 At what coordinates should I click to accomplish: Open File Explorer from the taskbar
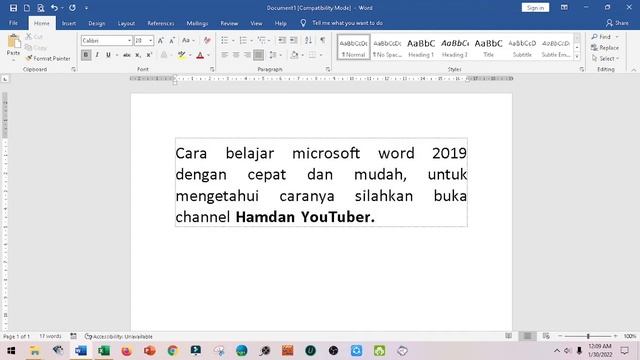35,351
